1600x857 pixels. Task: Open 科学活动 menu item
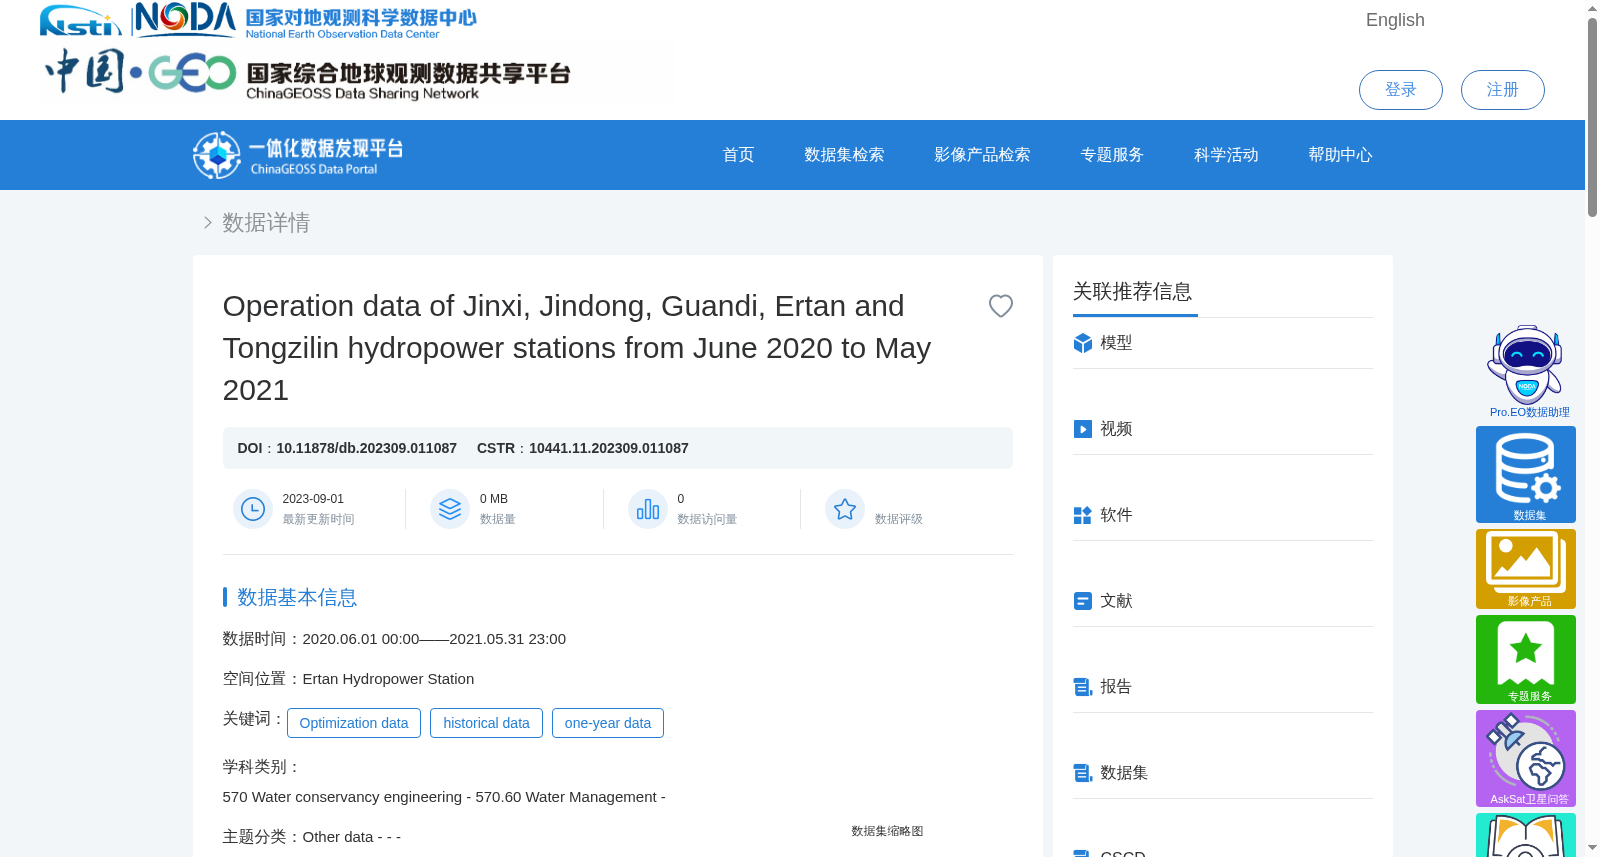[x=1226, y=155]
